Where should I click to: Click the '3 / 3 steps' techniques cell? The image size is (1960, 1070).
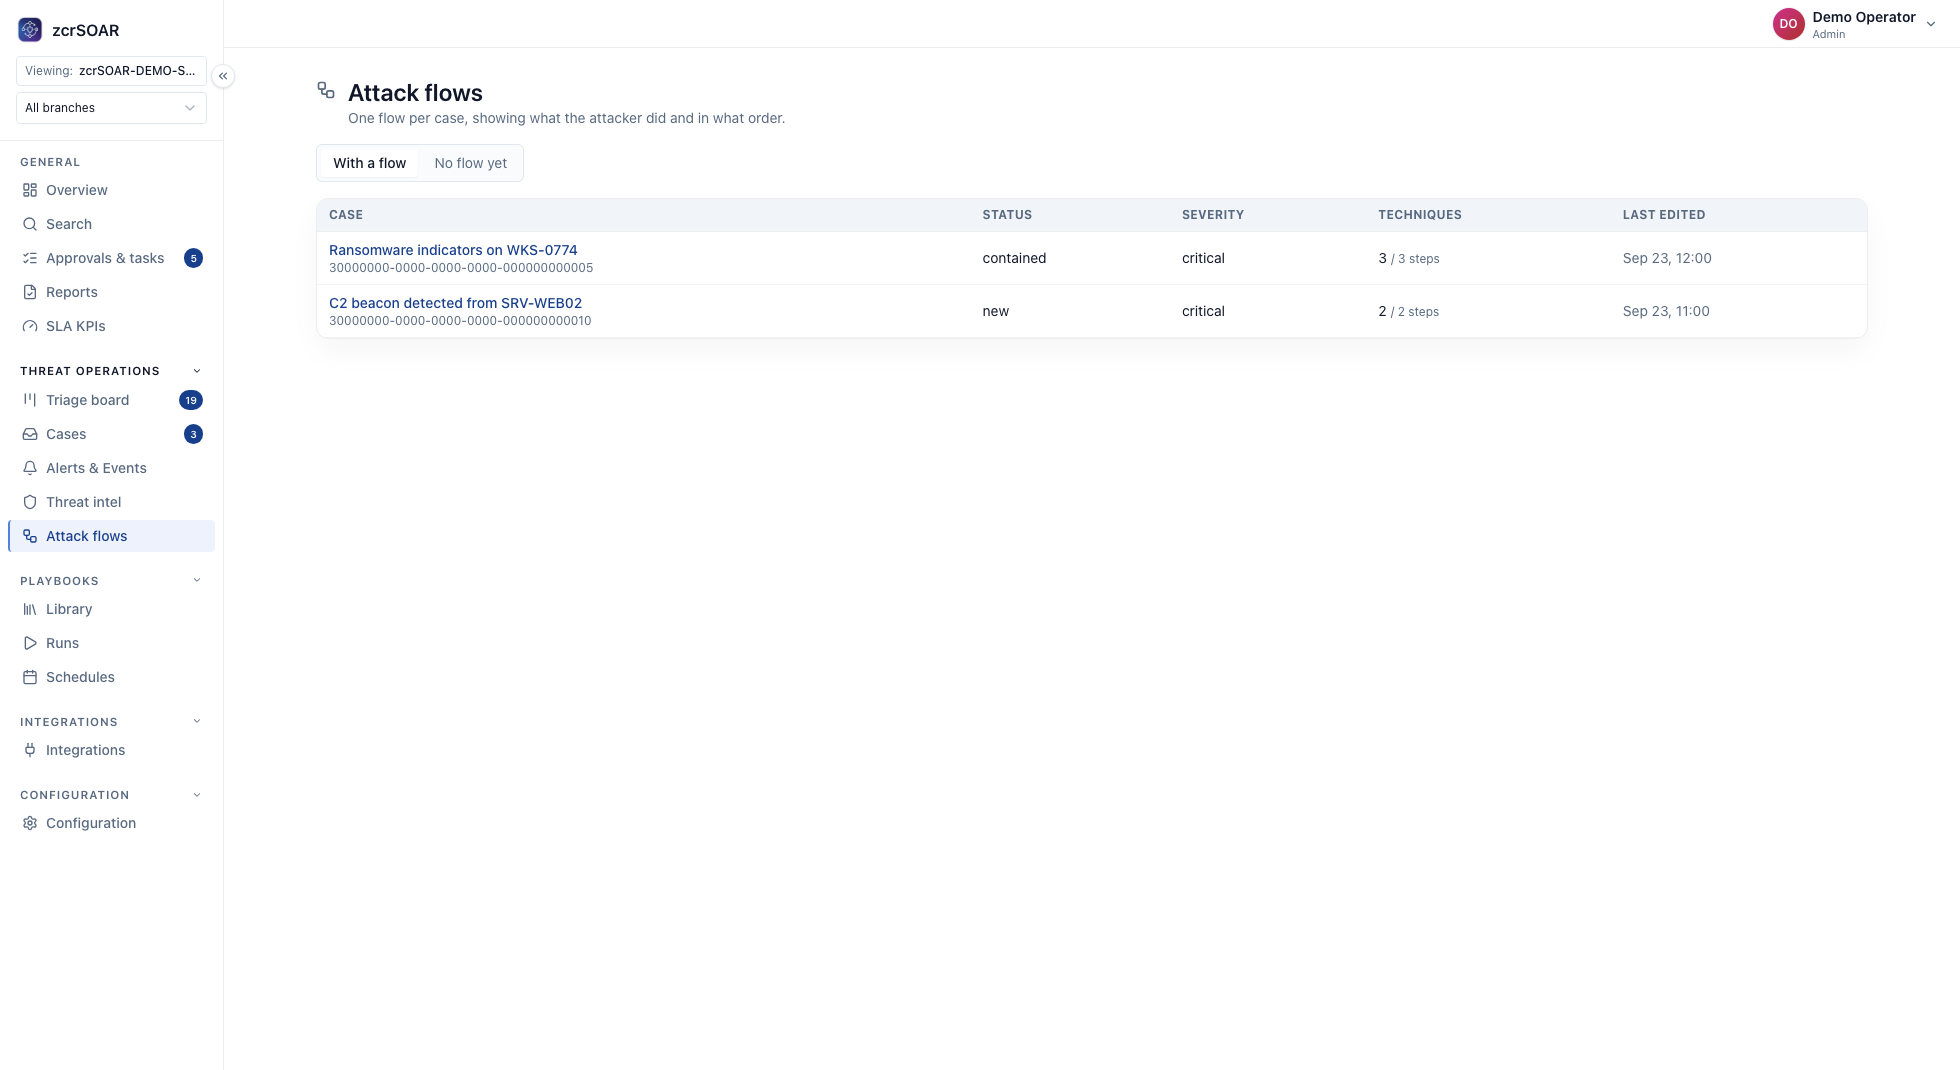point(1409,258)
